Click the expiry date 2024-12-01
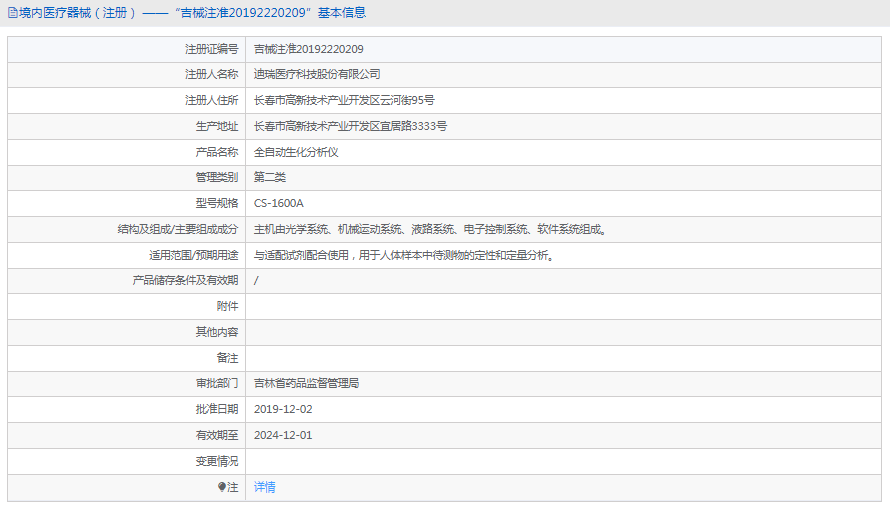The width and height of the screenshot is (890, 505). pyautogui.click(x=283, y=435)
